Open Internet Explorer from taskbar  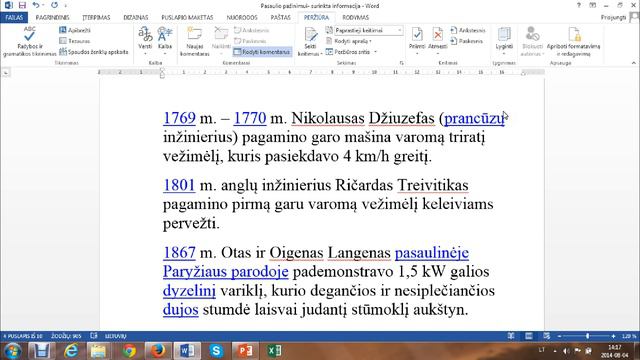(x=71, y=351)
